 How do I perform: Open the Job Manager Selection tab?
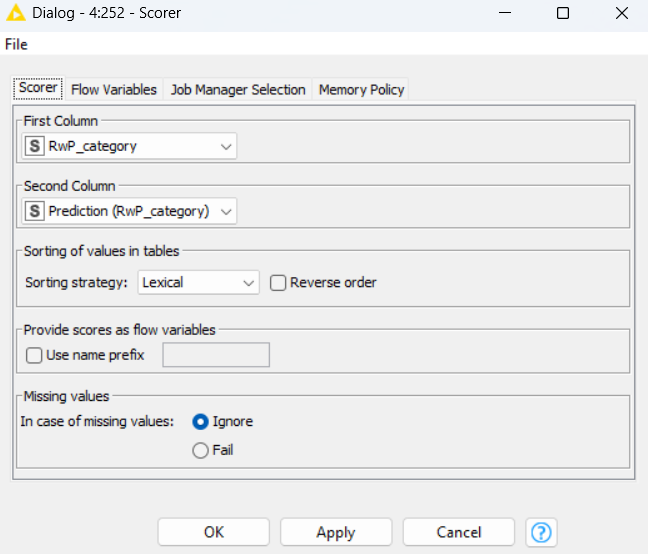(238, 89)
